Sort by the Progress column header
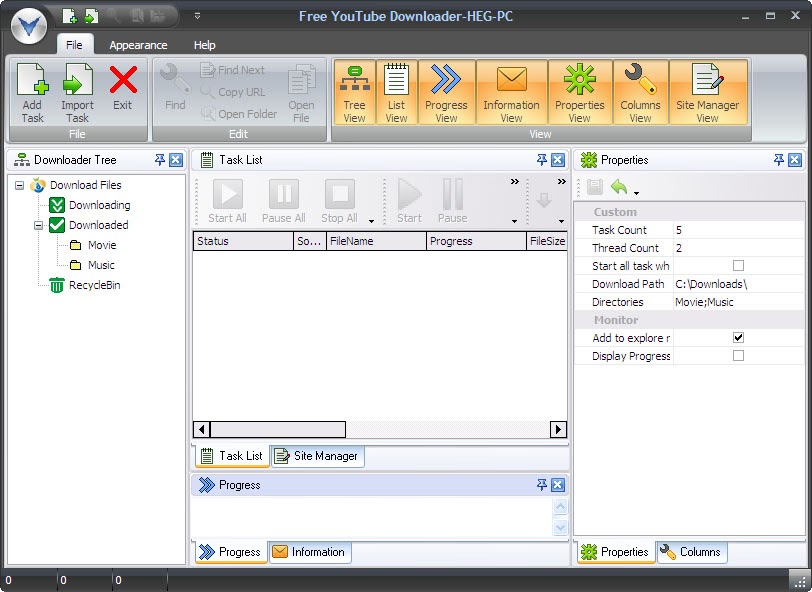This screenshot has width=812, height=592. tap(476, 241)
